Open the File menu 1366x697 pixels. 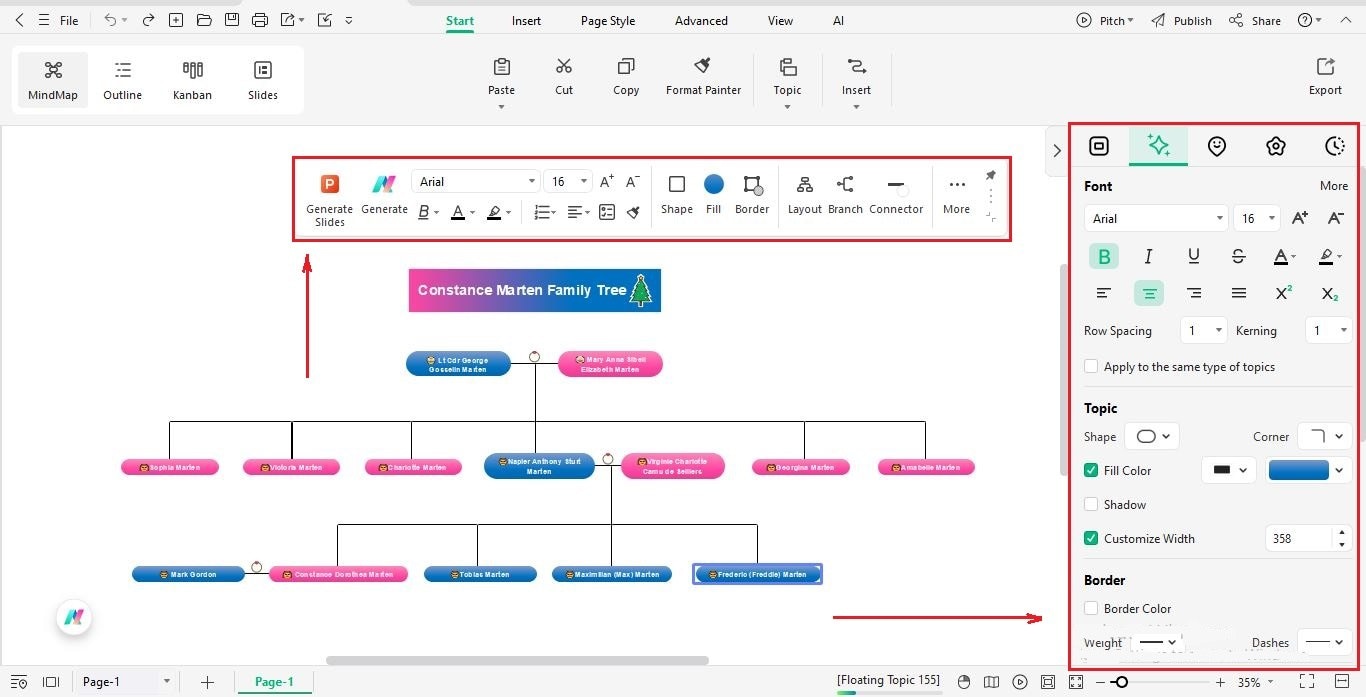[x=69, y=20]
